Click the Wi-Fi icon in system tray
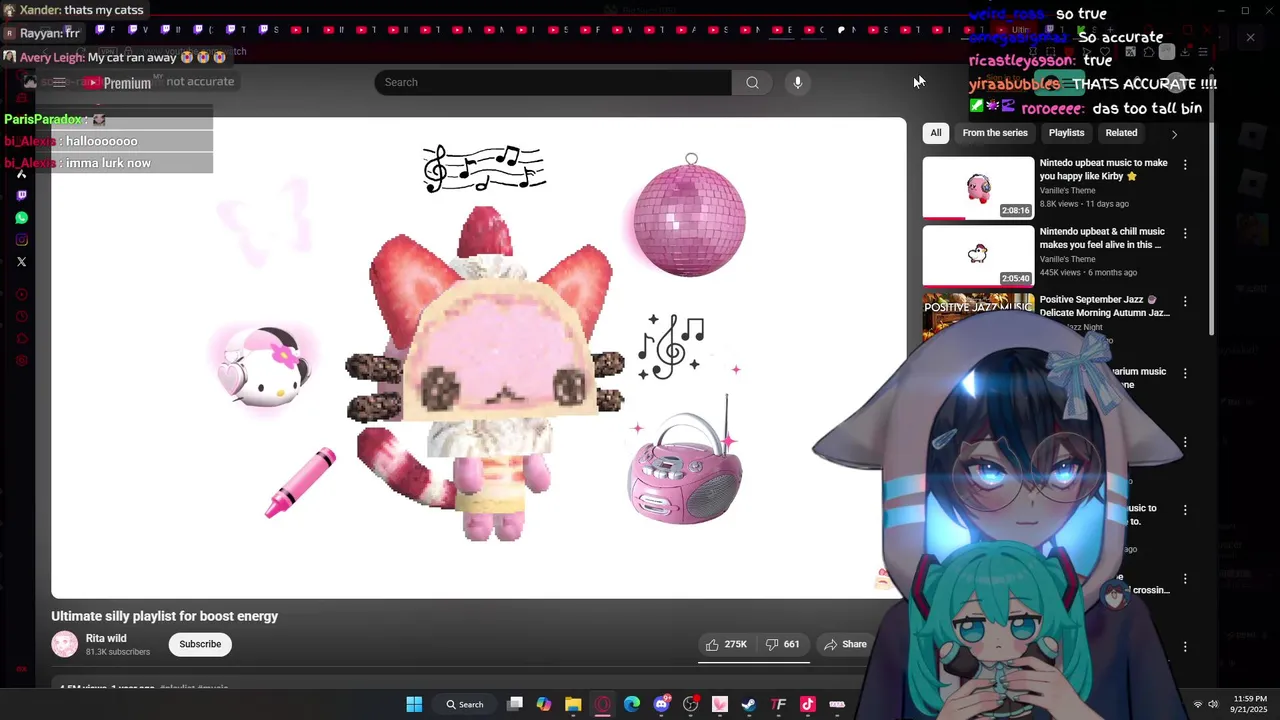This screenshot has width=1280, height=720. [1198, 704]
